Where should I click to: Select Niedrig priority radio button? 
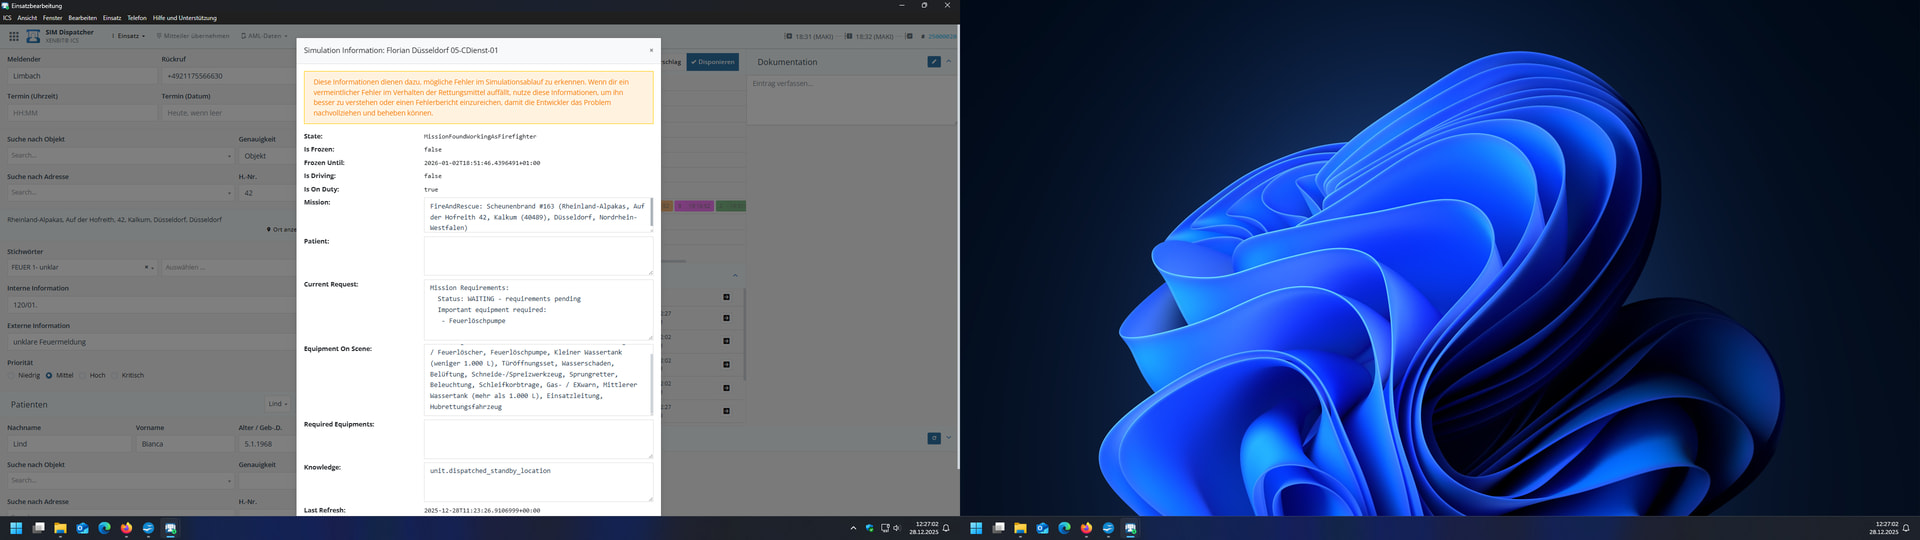12,376
